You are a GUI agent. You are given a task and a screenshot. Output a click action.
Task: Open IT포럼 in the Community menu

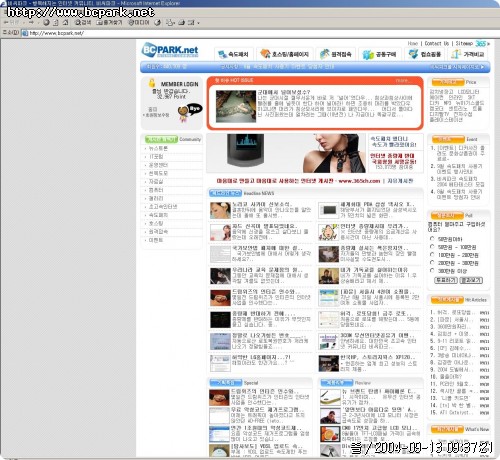click(156, 157)
